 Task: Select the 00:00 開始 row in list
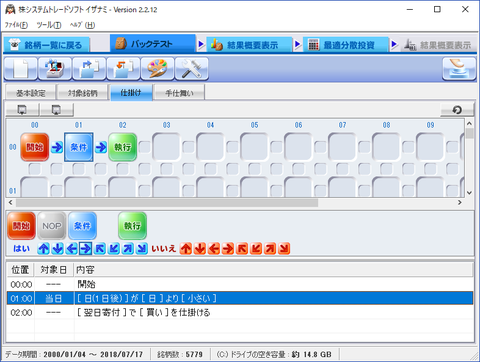(240, 284)
